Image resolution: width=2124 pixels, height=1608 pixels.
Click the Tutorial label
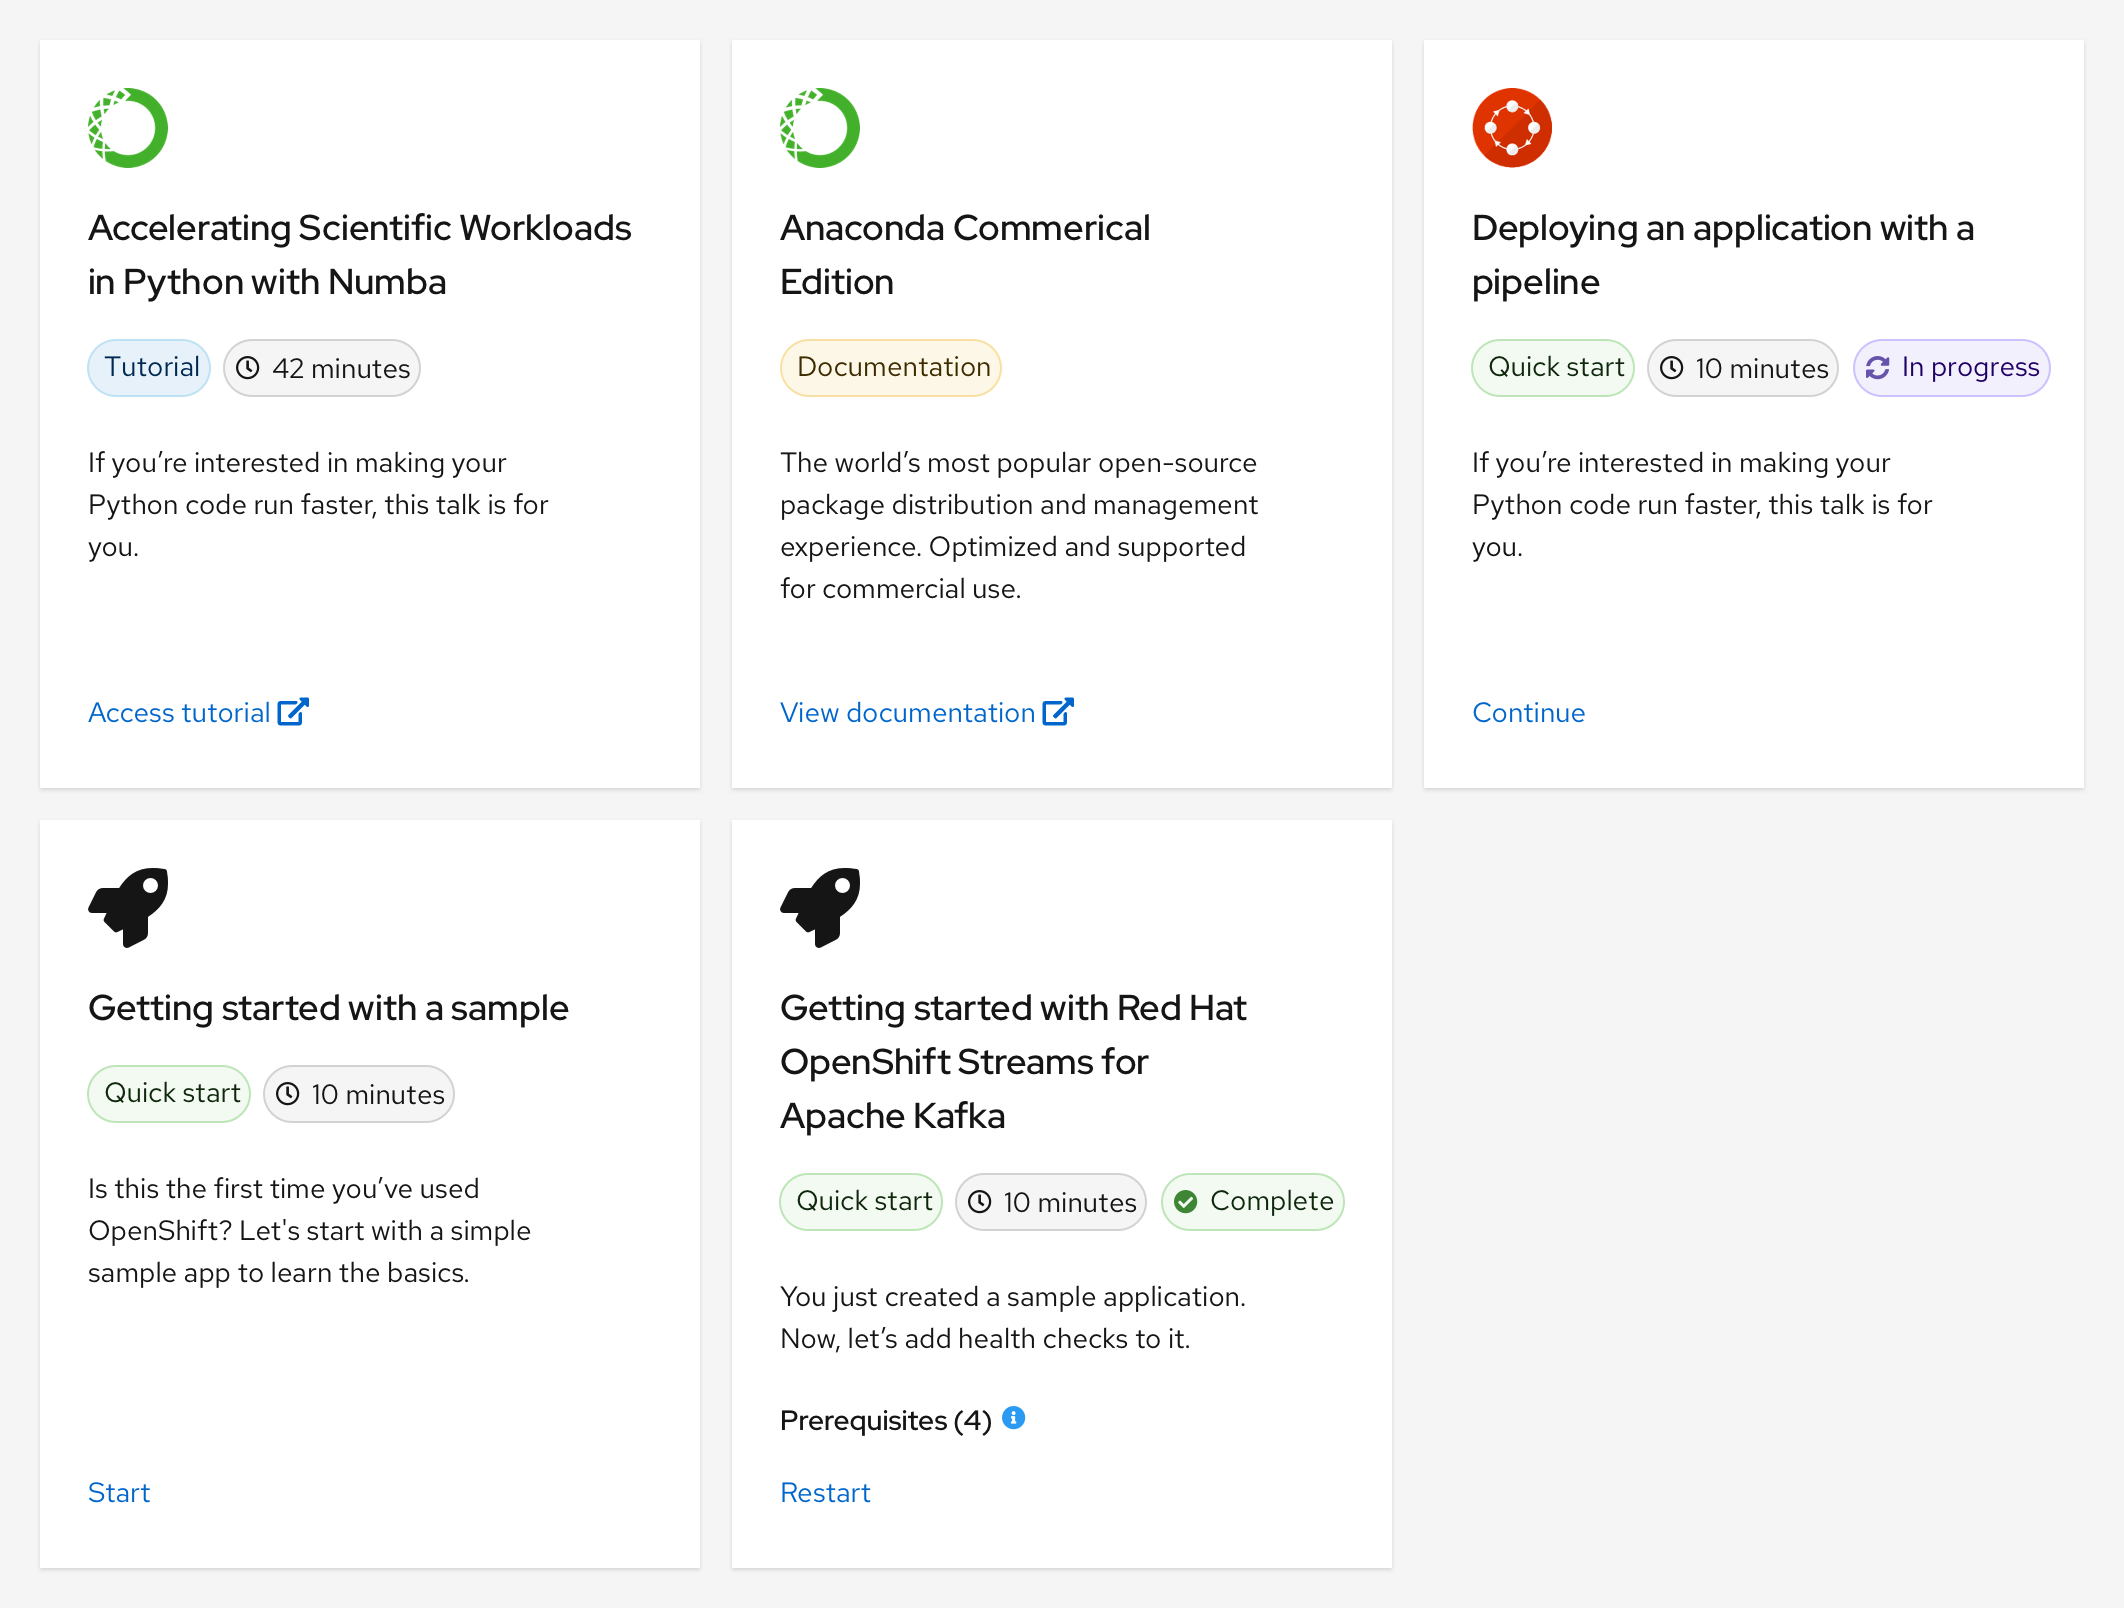click(x=150, y=368)
